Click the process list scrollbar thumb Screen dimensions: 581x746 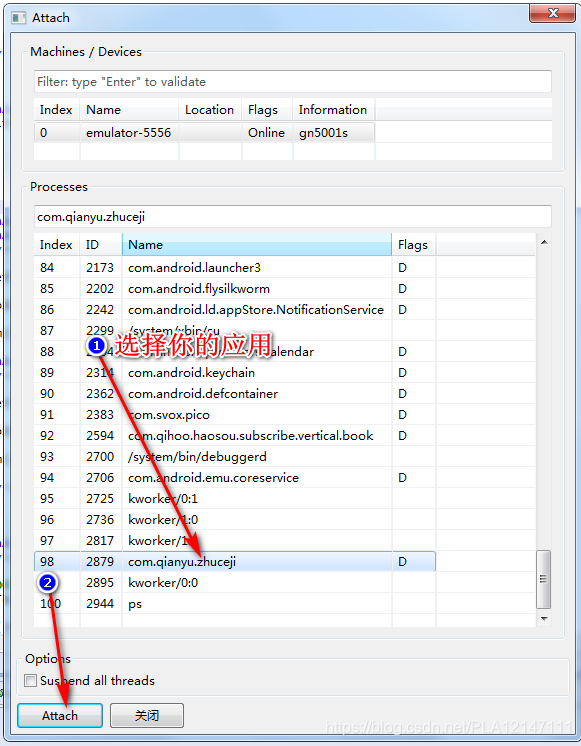click(543, 579)
